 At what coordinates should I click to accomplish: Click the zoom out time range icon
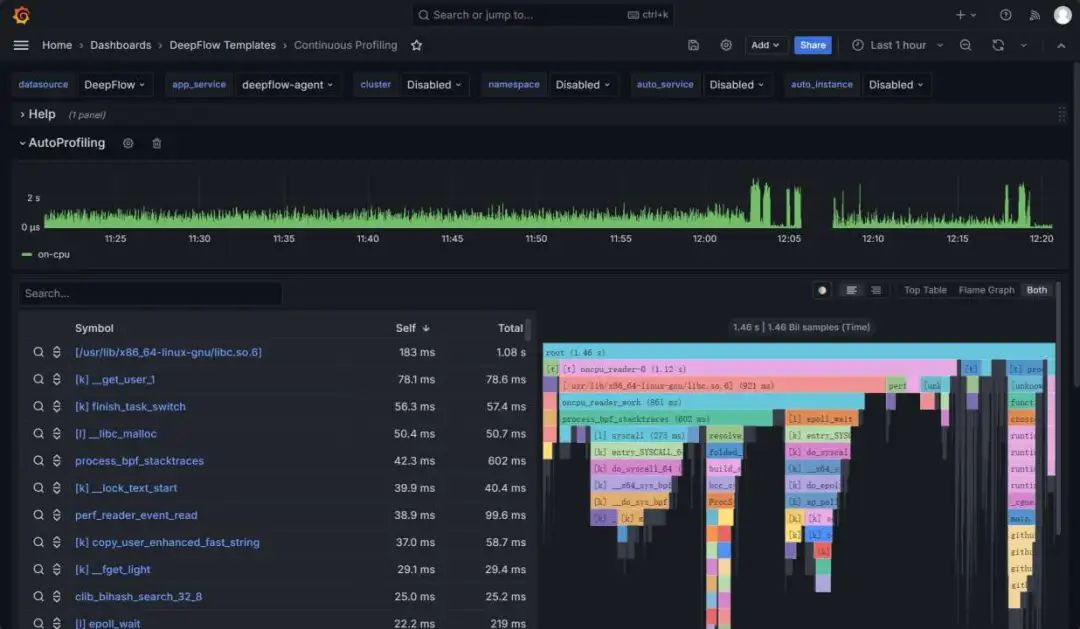click(965, 45)
